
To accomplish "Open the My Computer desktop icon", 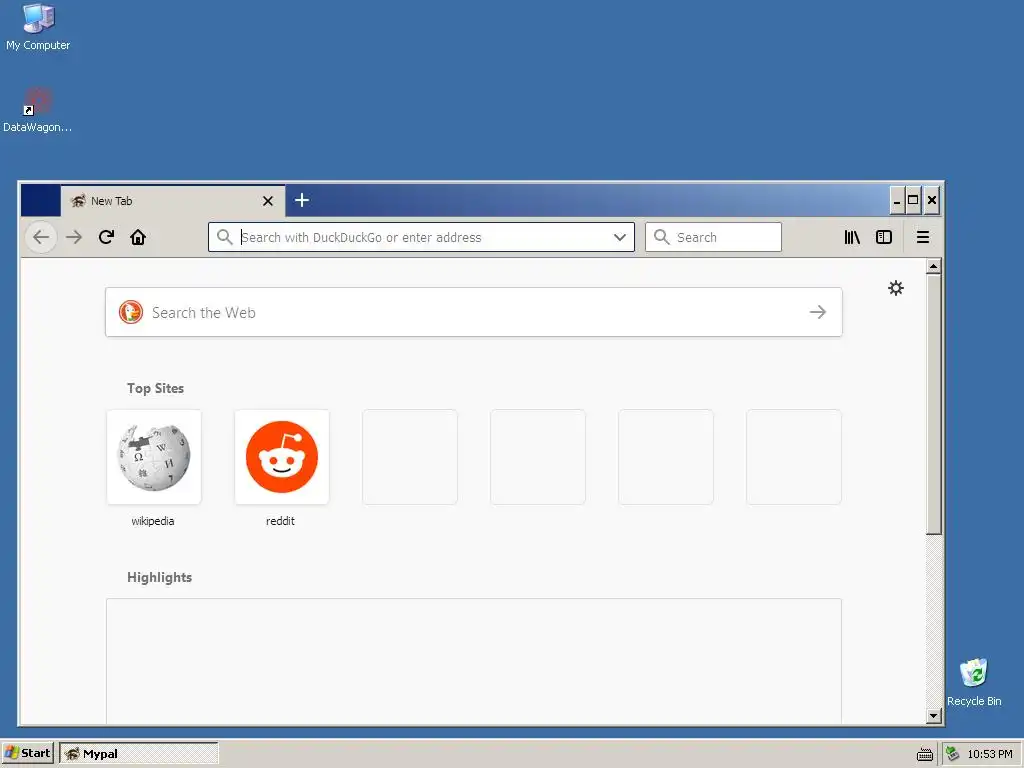I will pyautogui.click(x=38, y=27).
